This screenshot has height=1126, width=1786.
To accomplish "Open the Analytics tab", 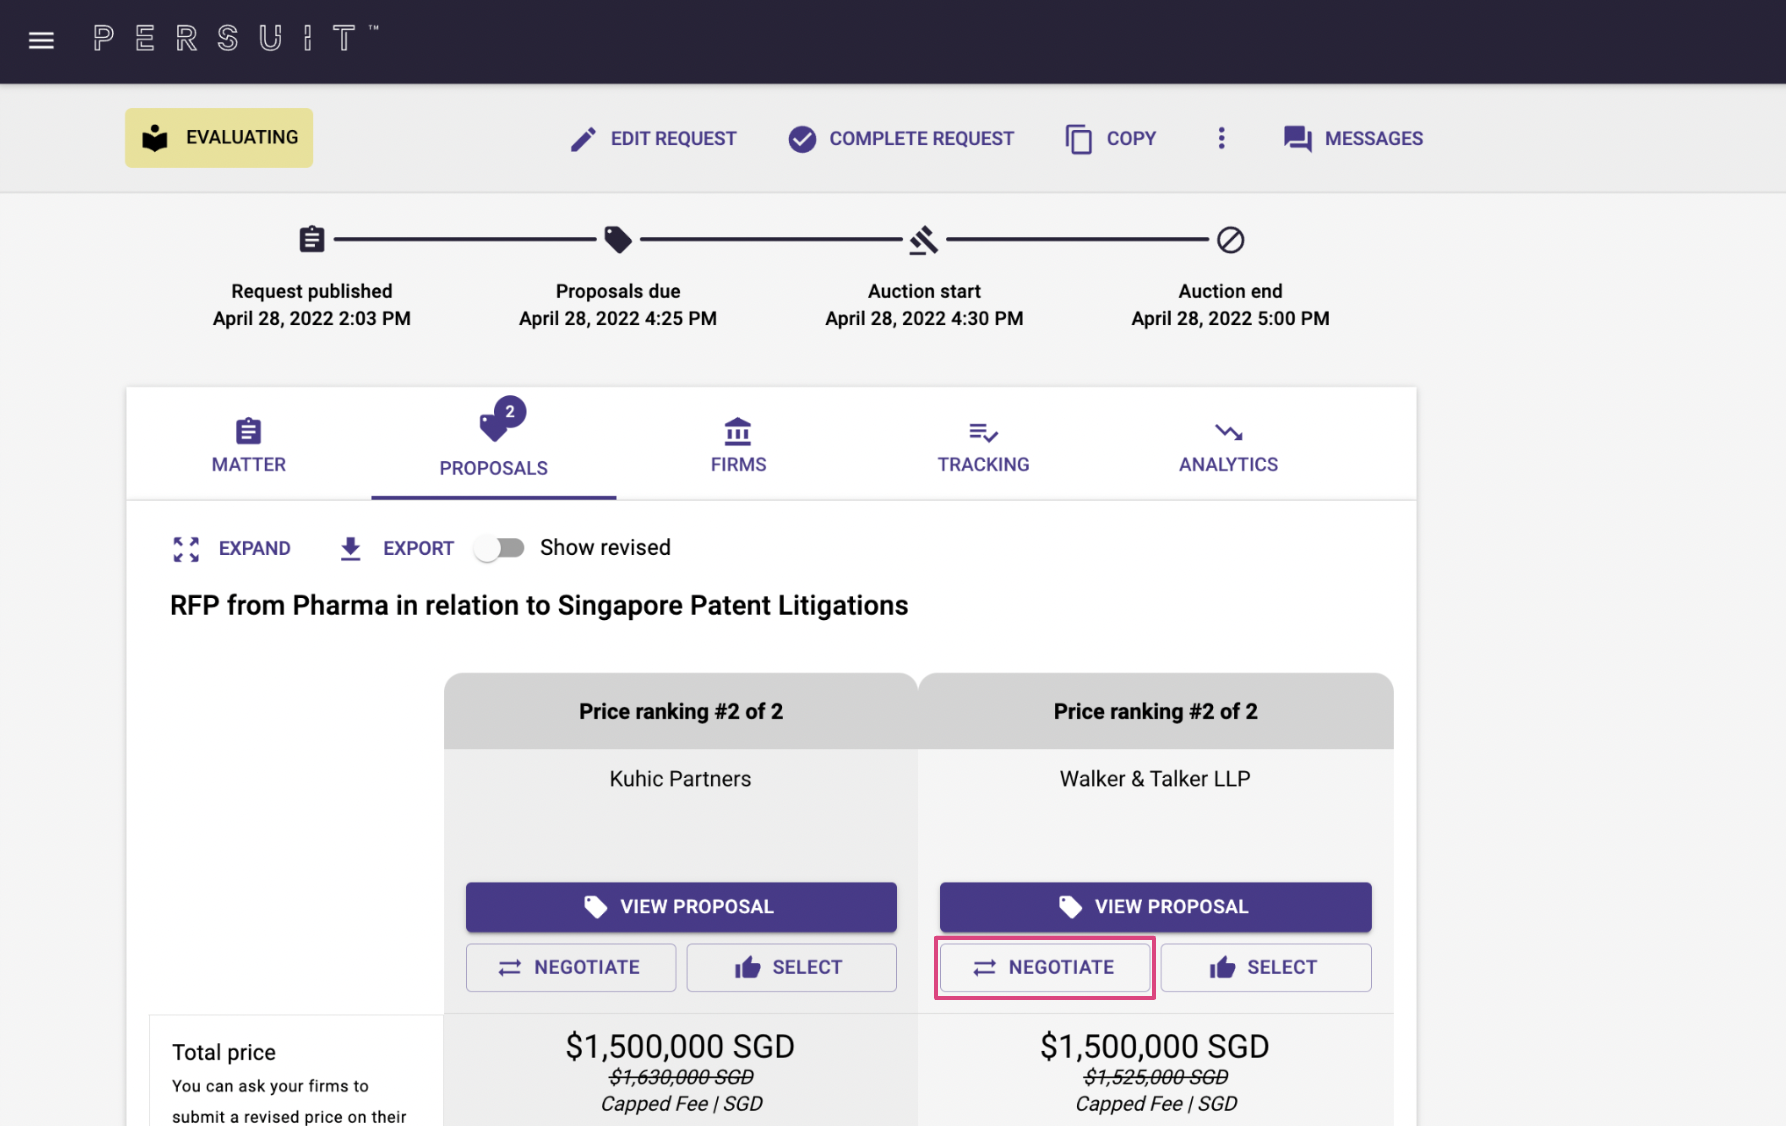I will [1228, 445].
